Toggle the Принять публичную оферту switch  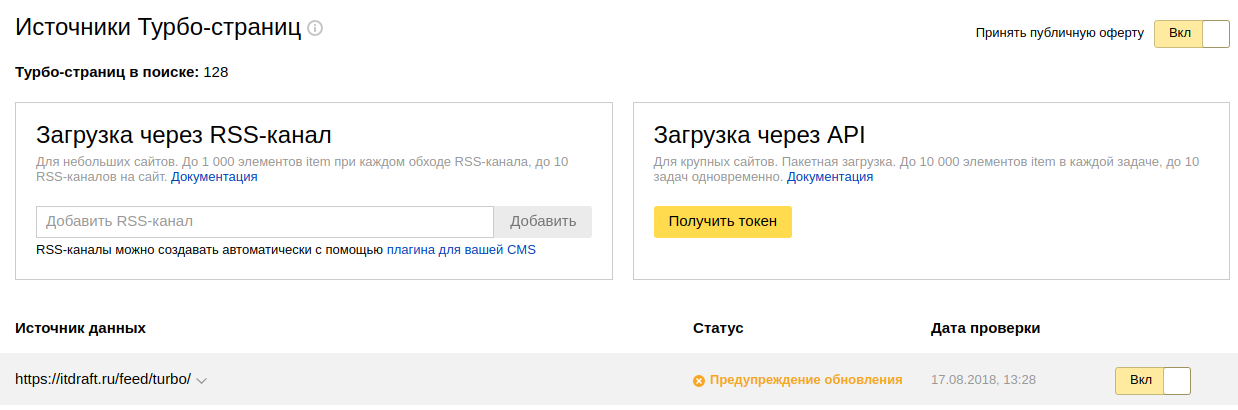pos(1191,33)
